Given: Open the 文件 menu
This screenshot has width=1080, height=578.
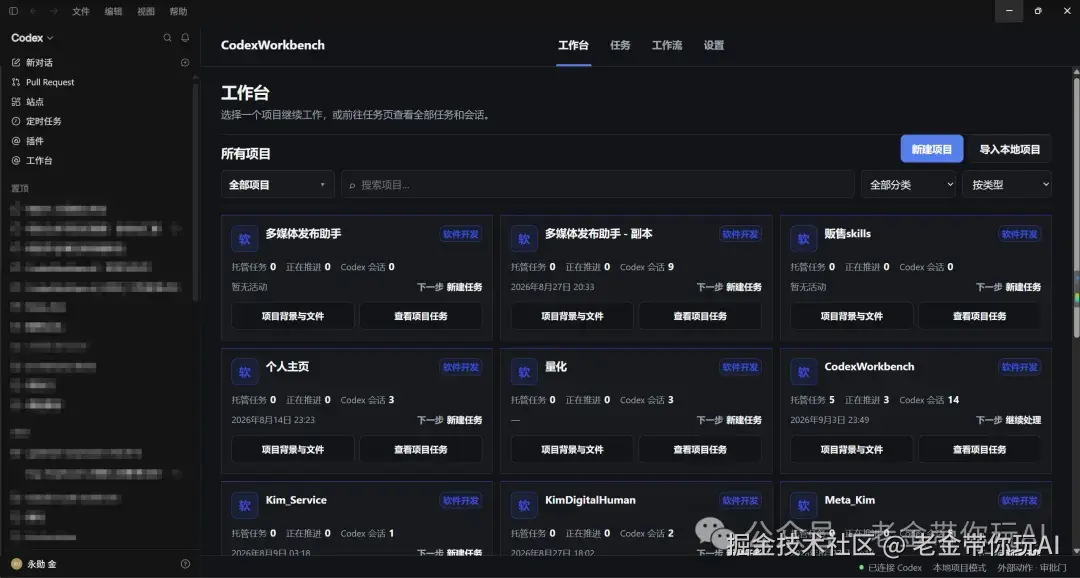Looking at the screenshot, I should pyautogui.click(x=81, y=11).
